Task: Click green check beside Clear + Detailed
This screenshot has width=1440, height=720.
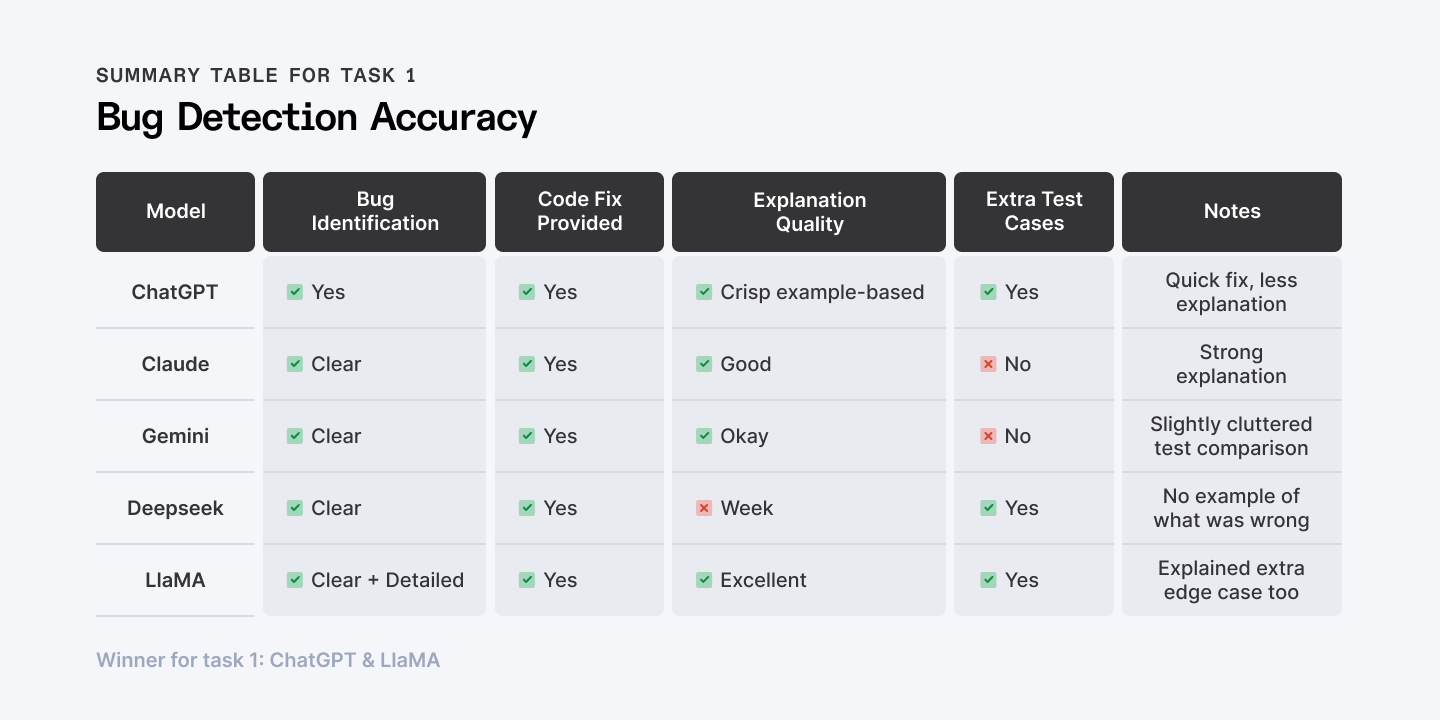Action: (x=295, y=580)
